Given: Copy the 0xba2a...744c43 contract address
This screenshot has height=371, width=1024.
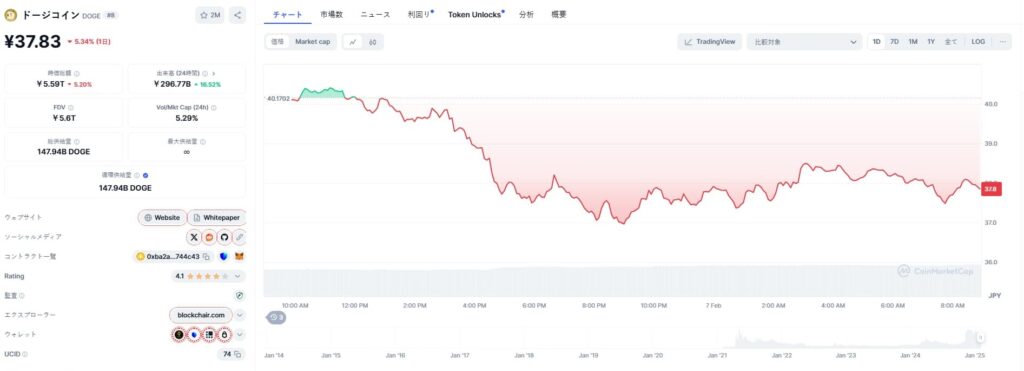Looking at the screenshot, I should pyautogui.click(x=207, y=257).
